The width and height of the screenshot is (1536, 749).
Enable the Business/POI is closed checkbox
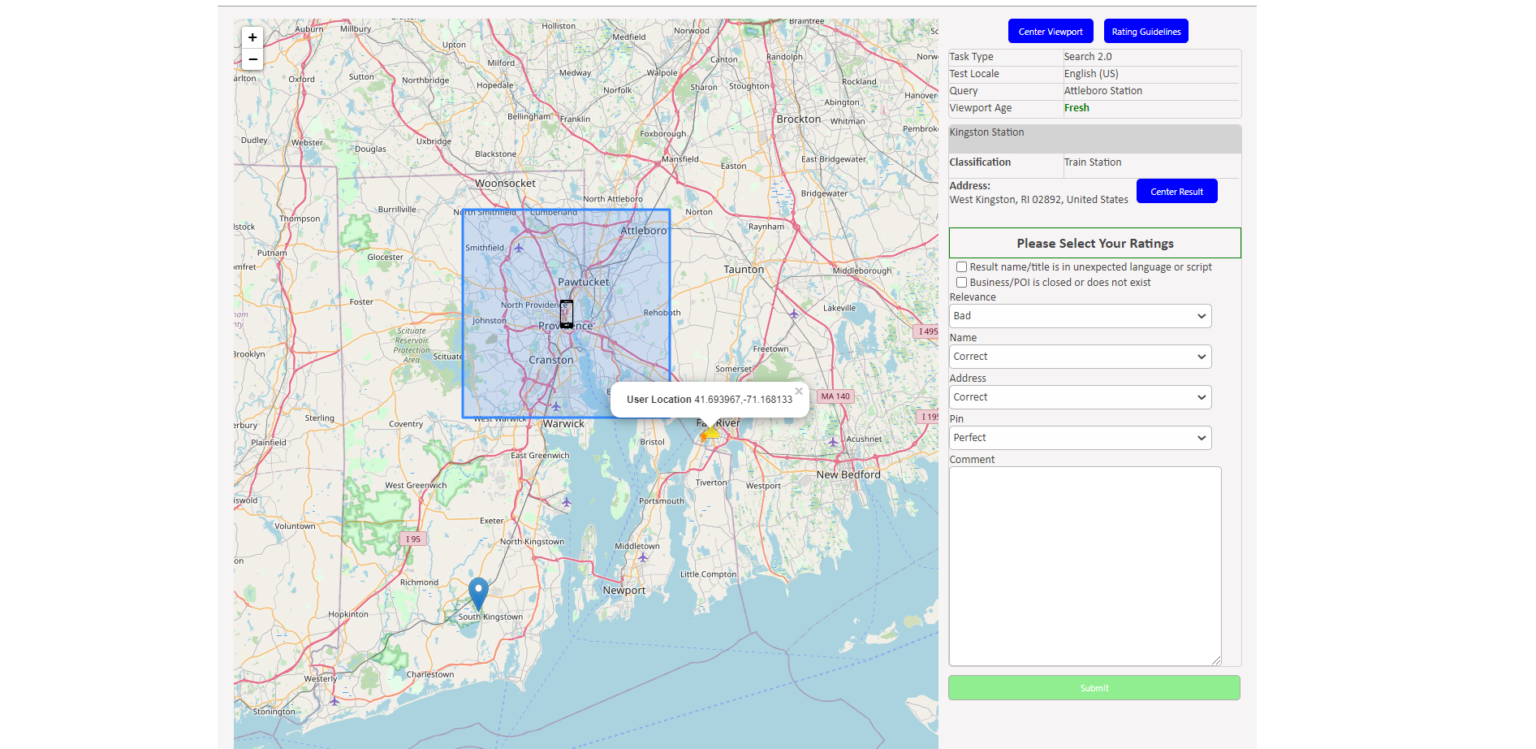point(962,282)
